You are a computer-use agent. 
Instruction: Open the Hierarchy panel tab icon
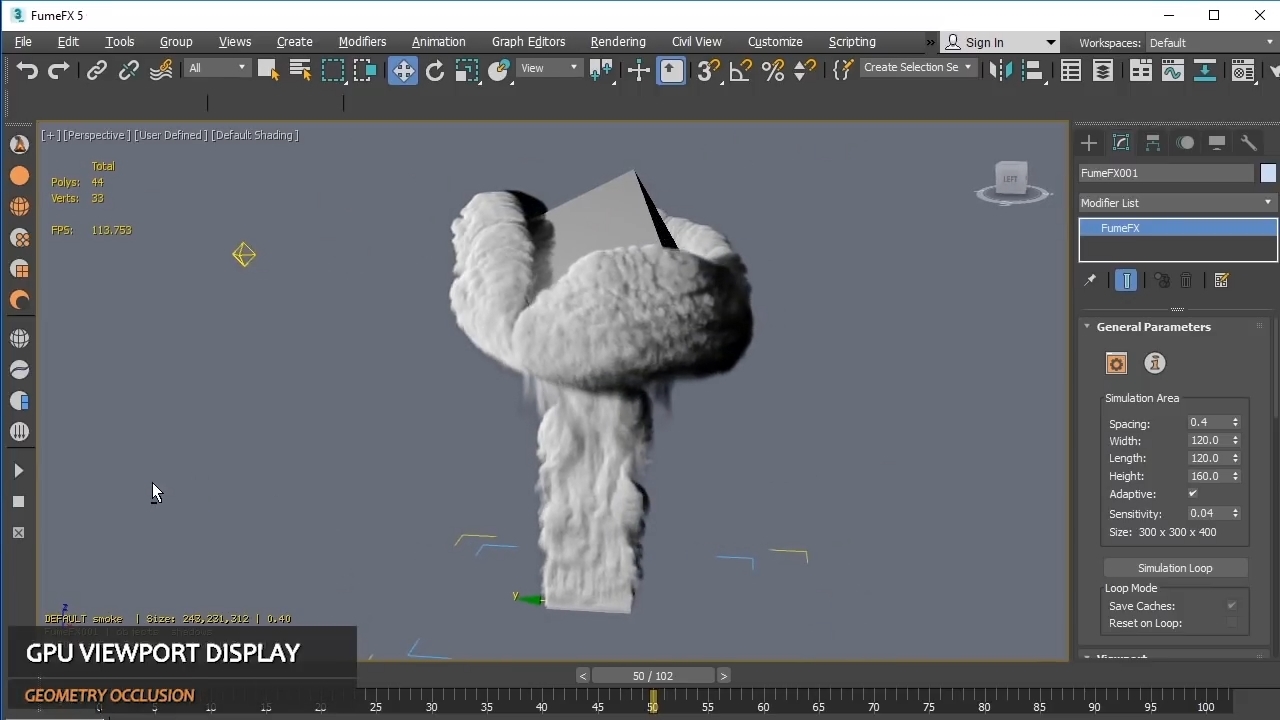pyautogui.click(x=1153, y=143)
